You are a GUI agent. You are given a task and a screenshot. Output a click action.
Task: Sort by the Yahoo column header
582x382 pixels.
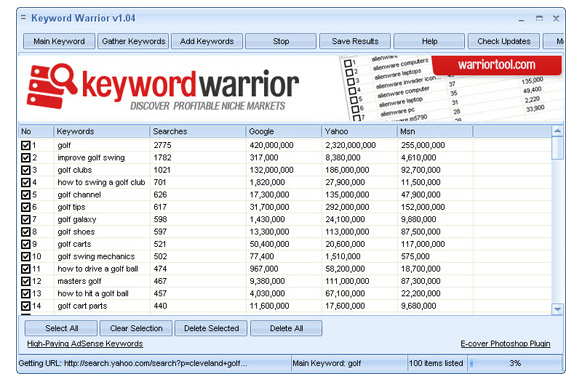click(x=359, y=131)
